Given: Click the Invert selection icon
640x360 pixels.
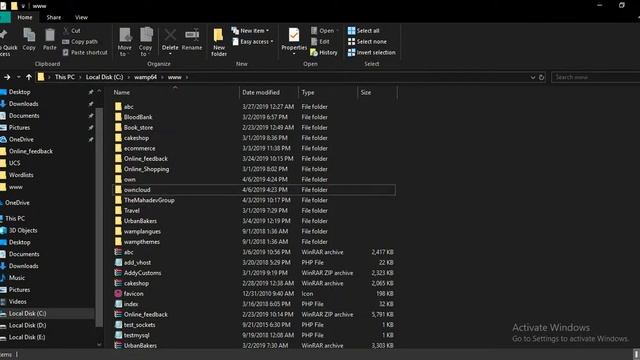Looking at the screenshot, I should coord(351,52).
